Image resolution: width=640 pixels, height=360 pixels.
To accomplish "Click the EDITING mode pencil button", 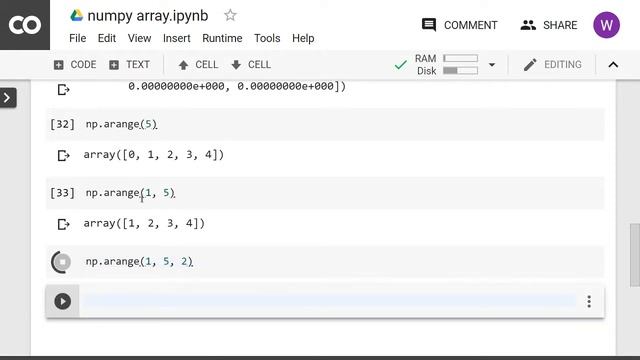I will 553,64.
